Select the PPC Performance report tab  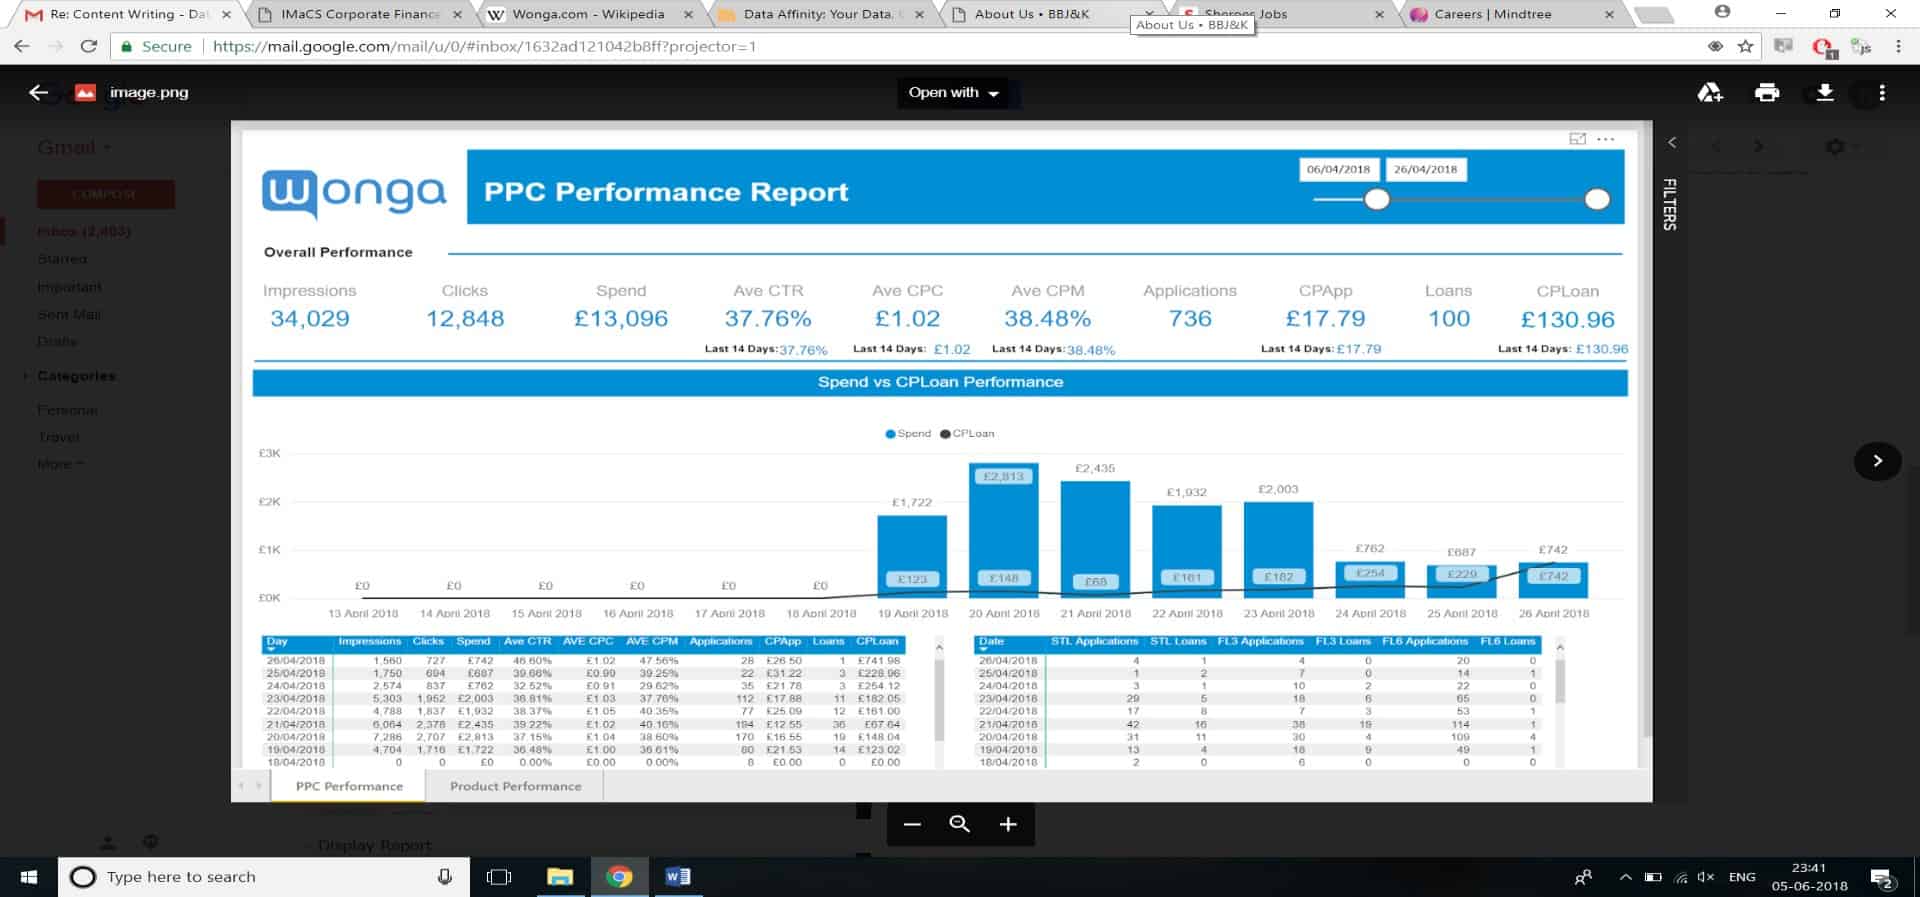pyautogui.click(x=349, y=786)
